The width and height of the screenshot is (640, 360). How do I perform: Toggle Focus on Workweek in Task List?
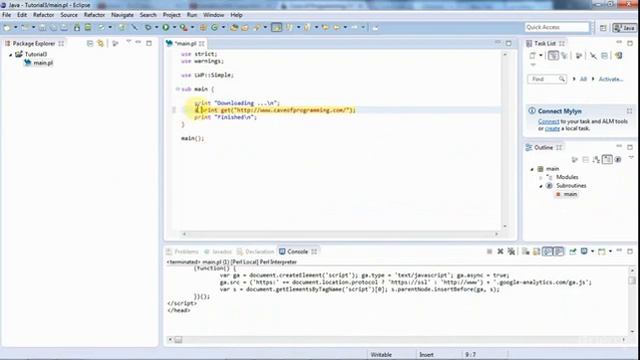coord(579,56)
